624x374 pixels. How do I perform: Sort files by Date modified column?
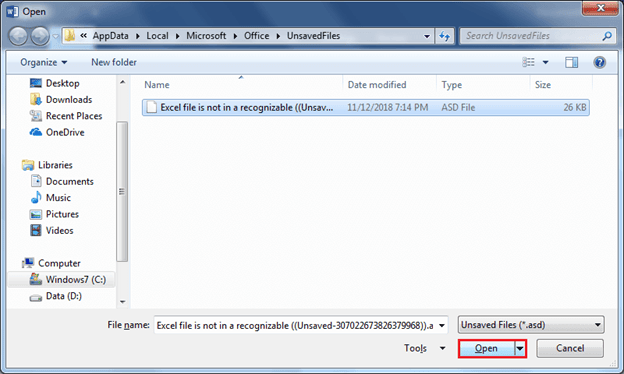click(x=377, y=85)
